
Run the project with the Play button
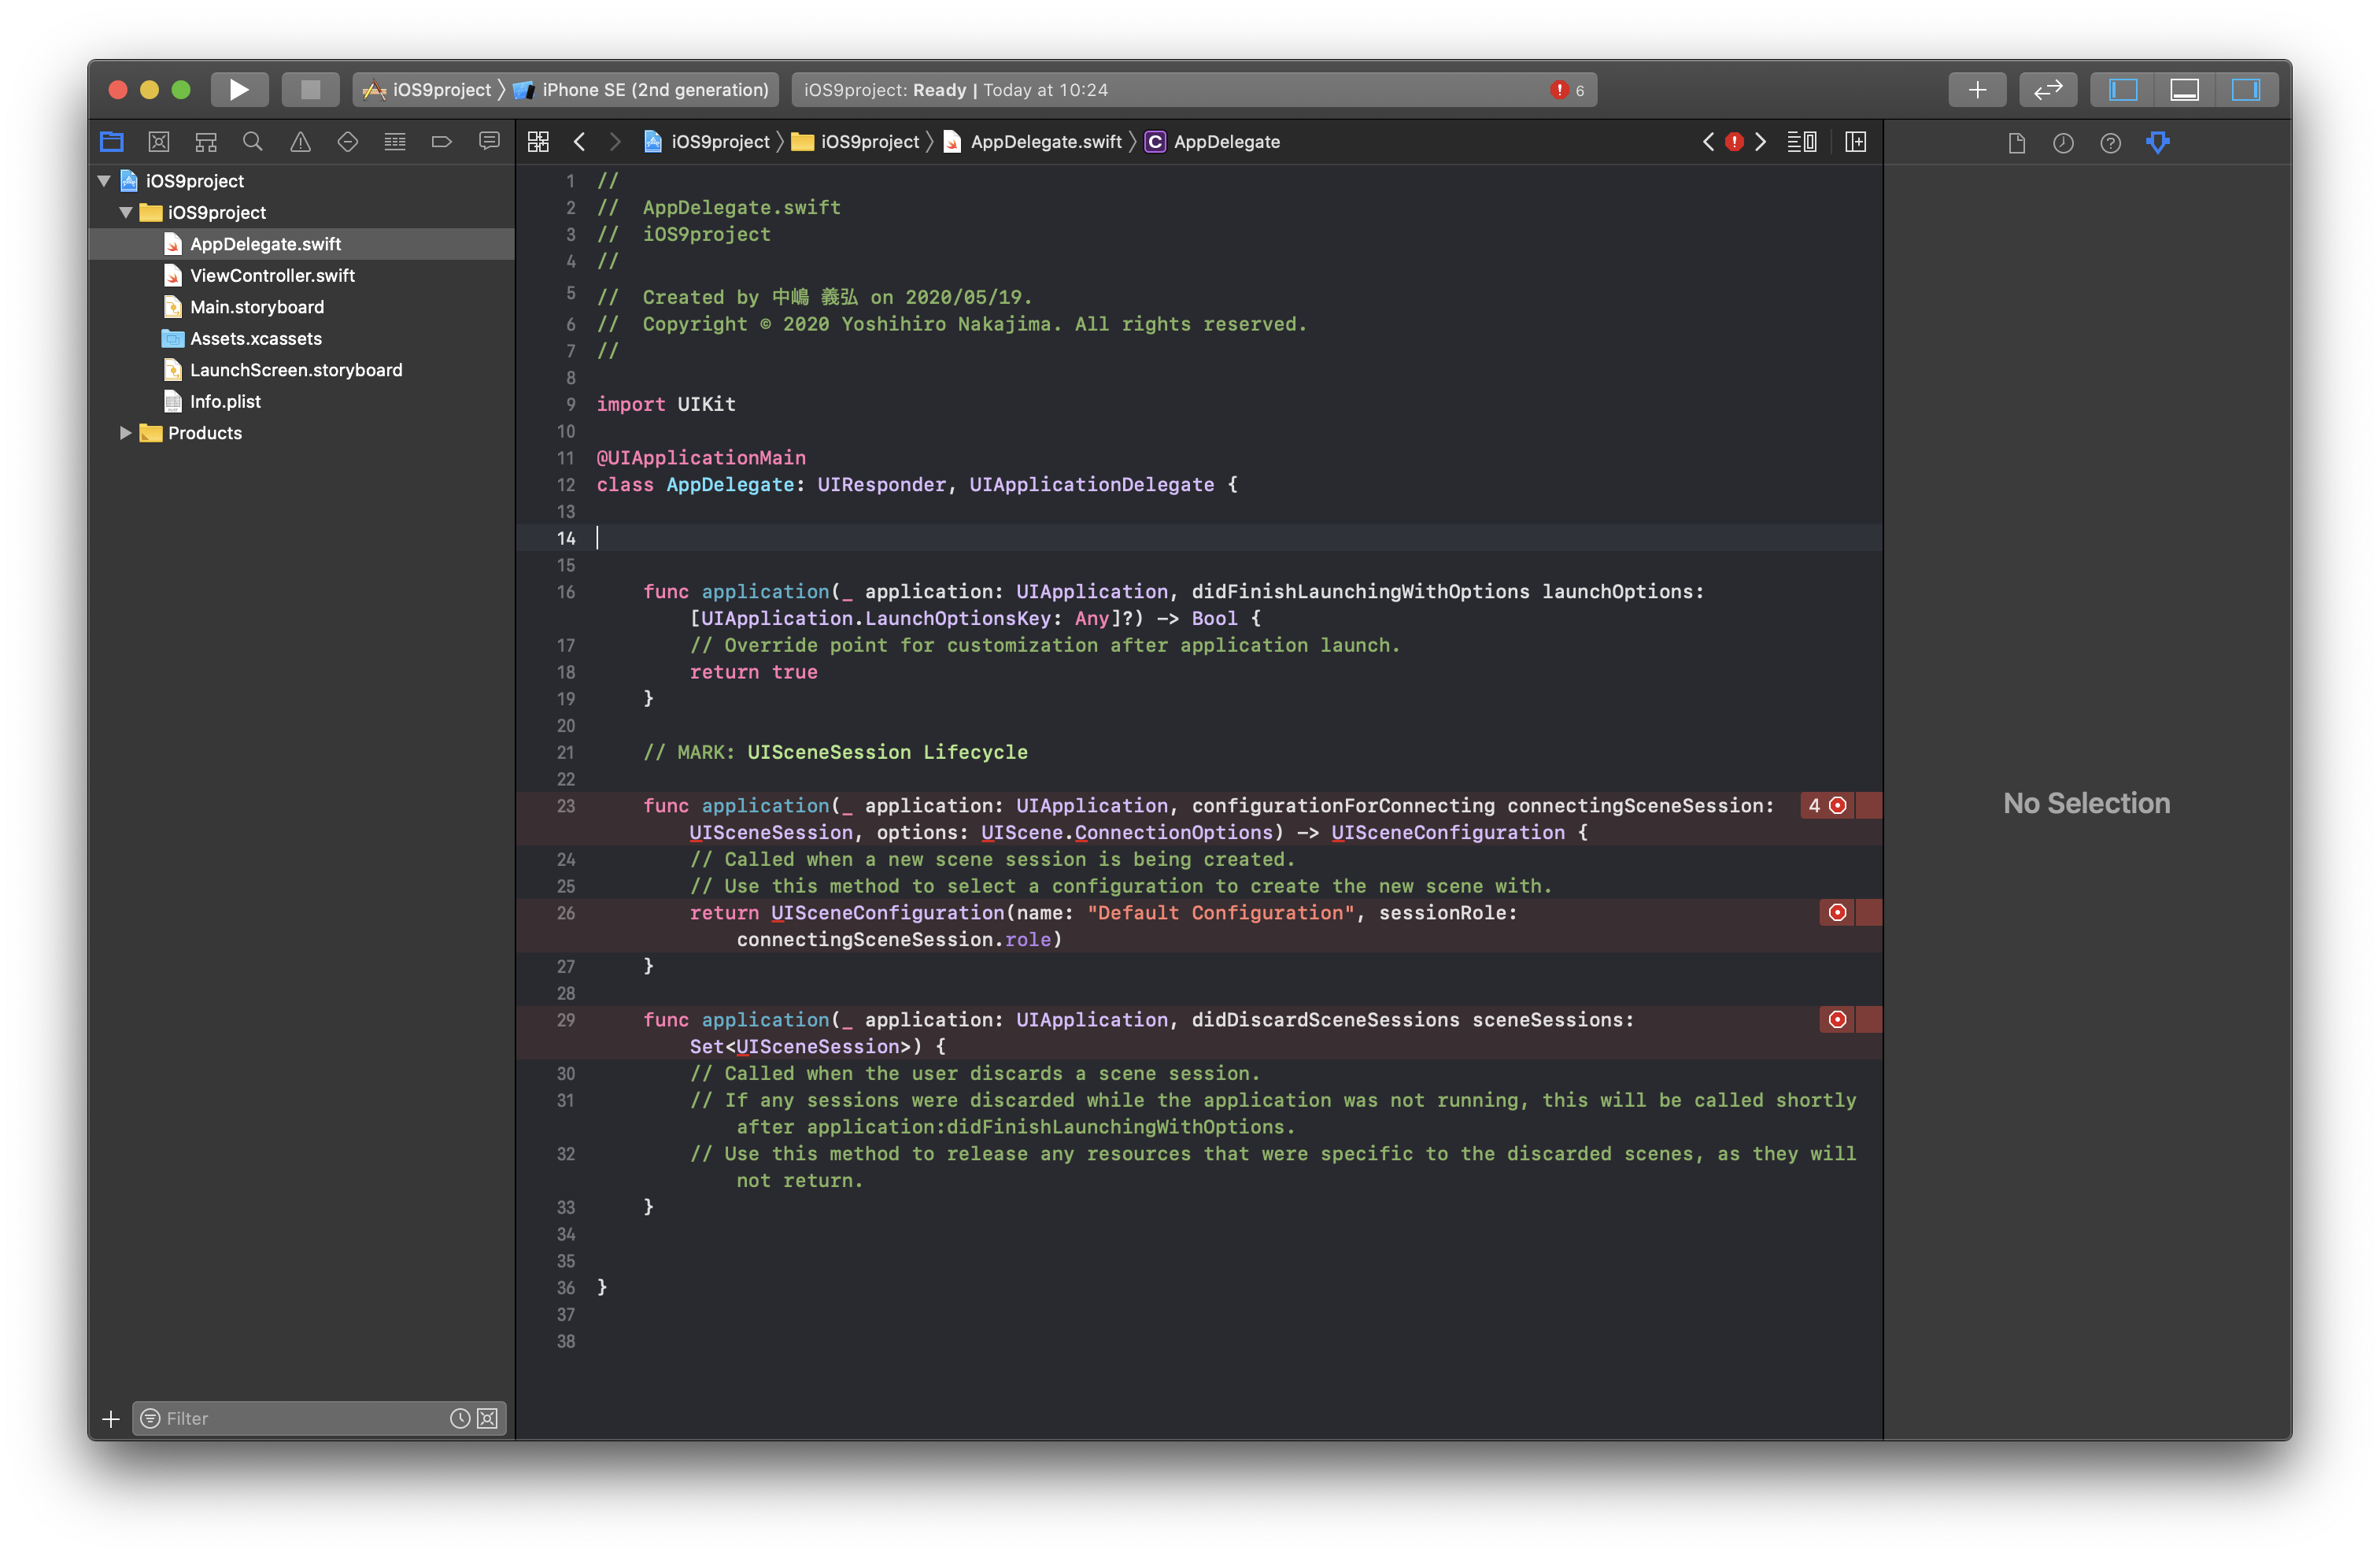[x=239, y=90]
